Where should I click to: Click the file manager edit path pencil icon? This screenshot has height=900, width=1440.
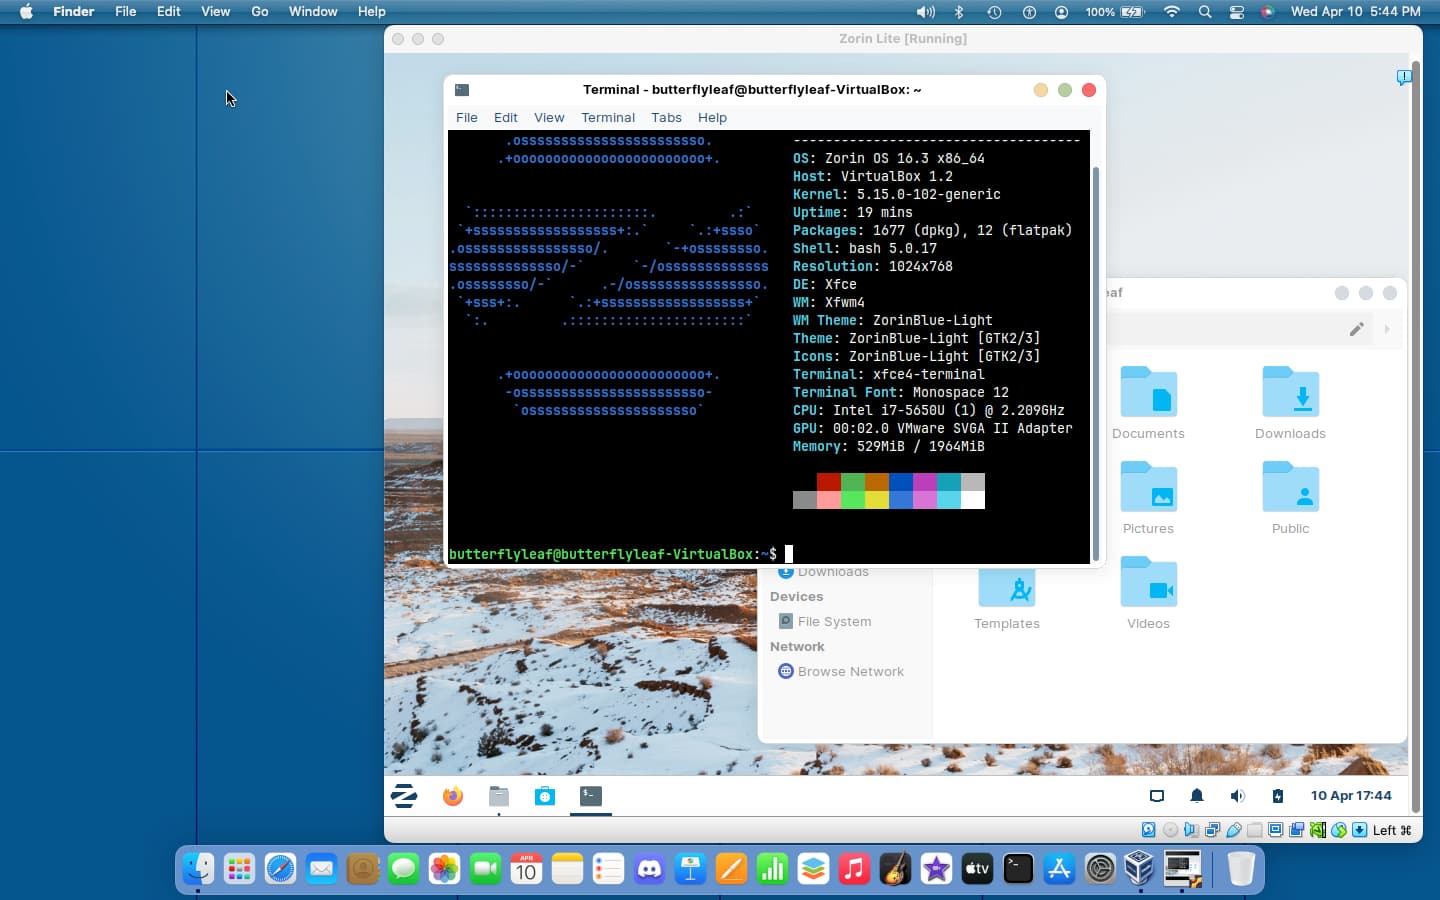[x=1356, y=329]
